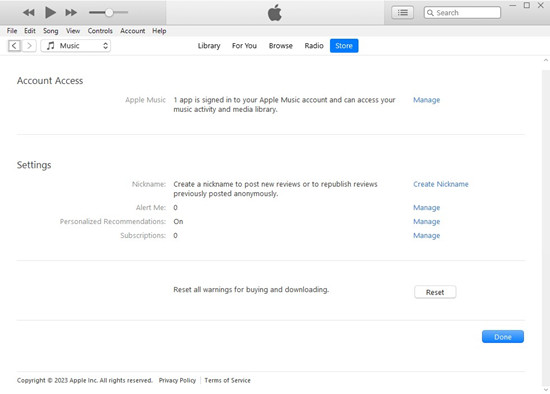Select the Store tab

[344, 46]
